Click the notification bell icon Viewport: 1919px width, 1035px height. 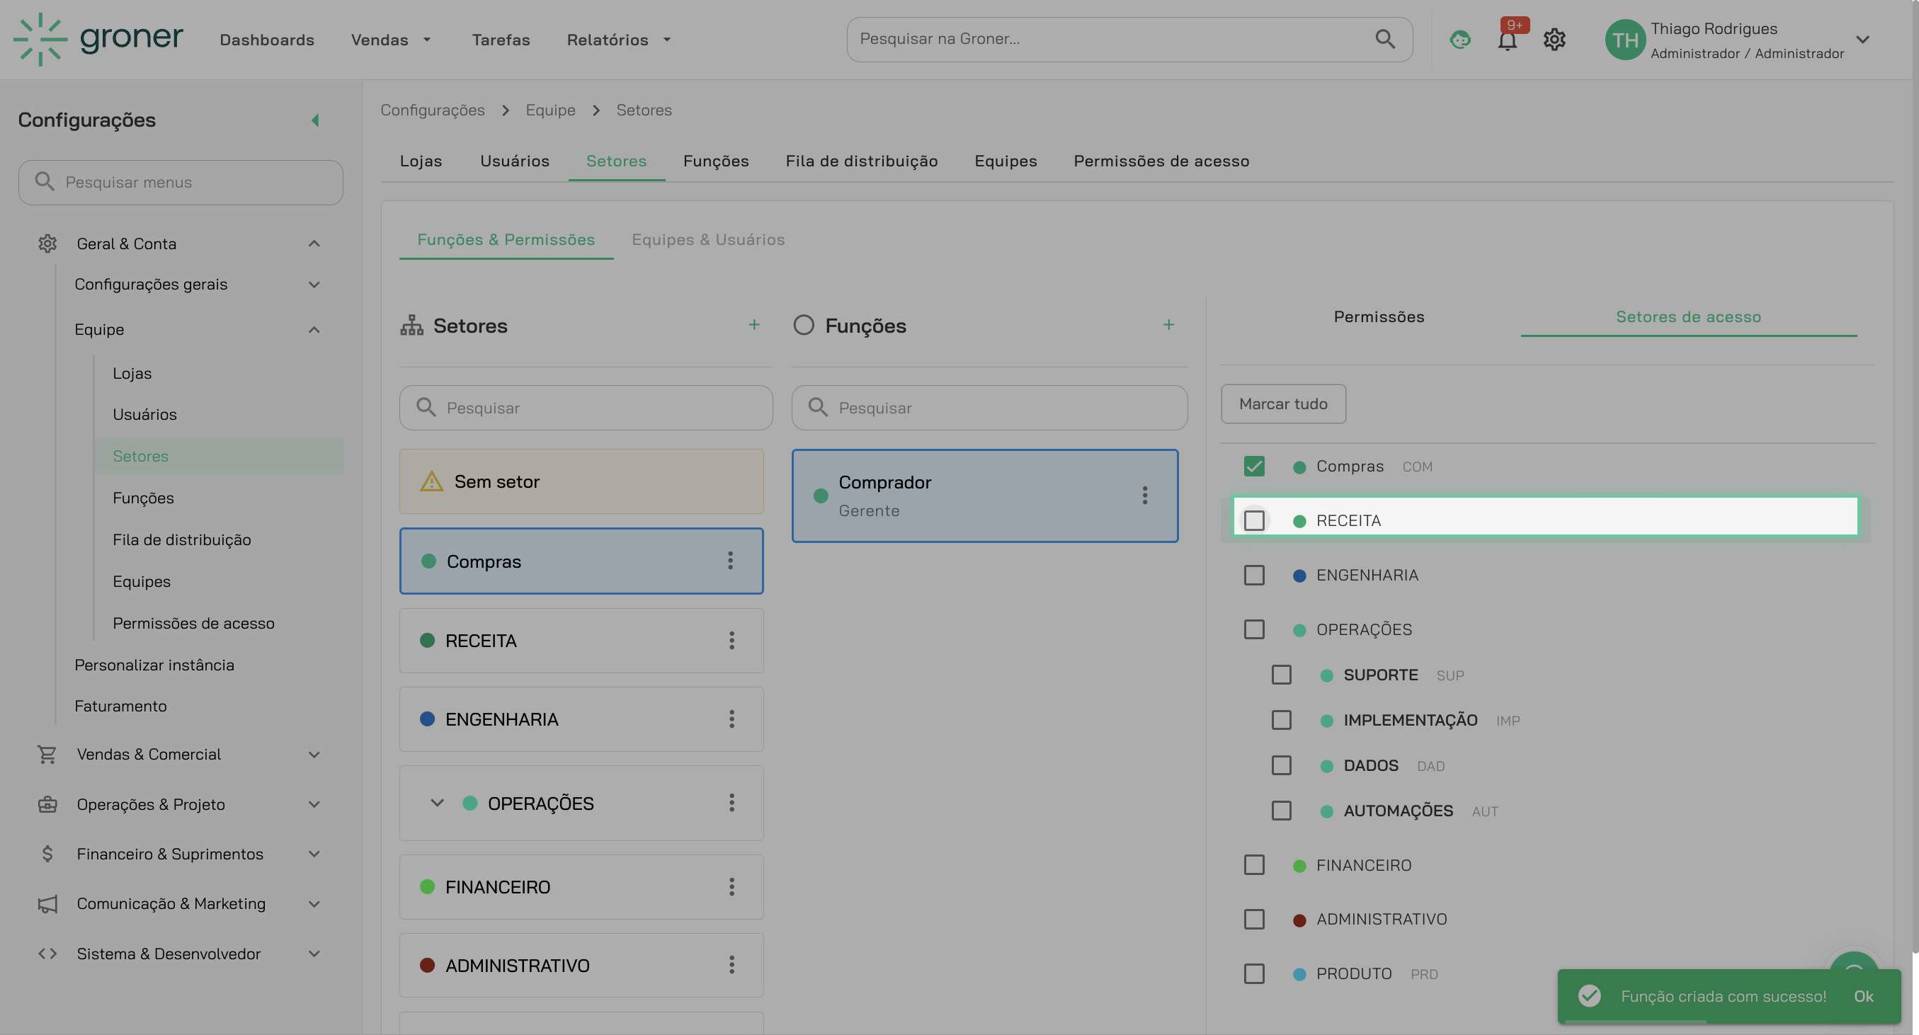pyautogui.click(x=1506, y=40)
